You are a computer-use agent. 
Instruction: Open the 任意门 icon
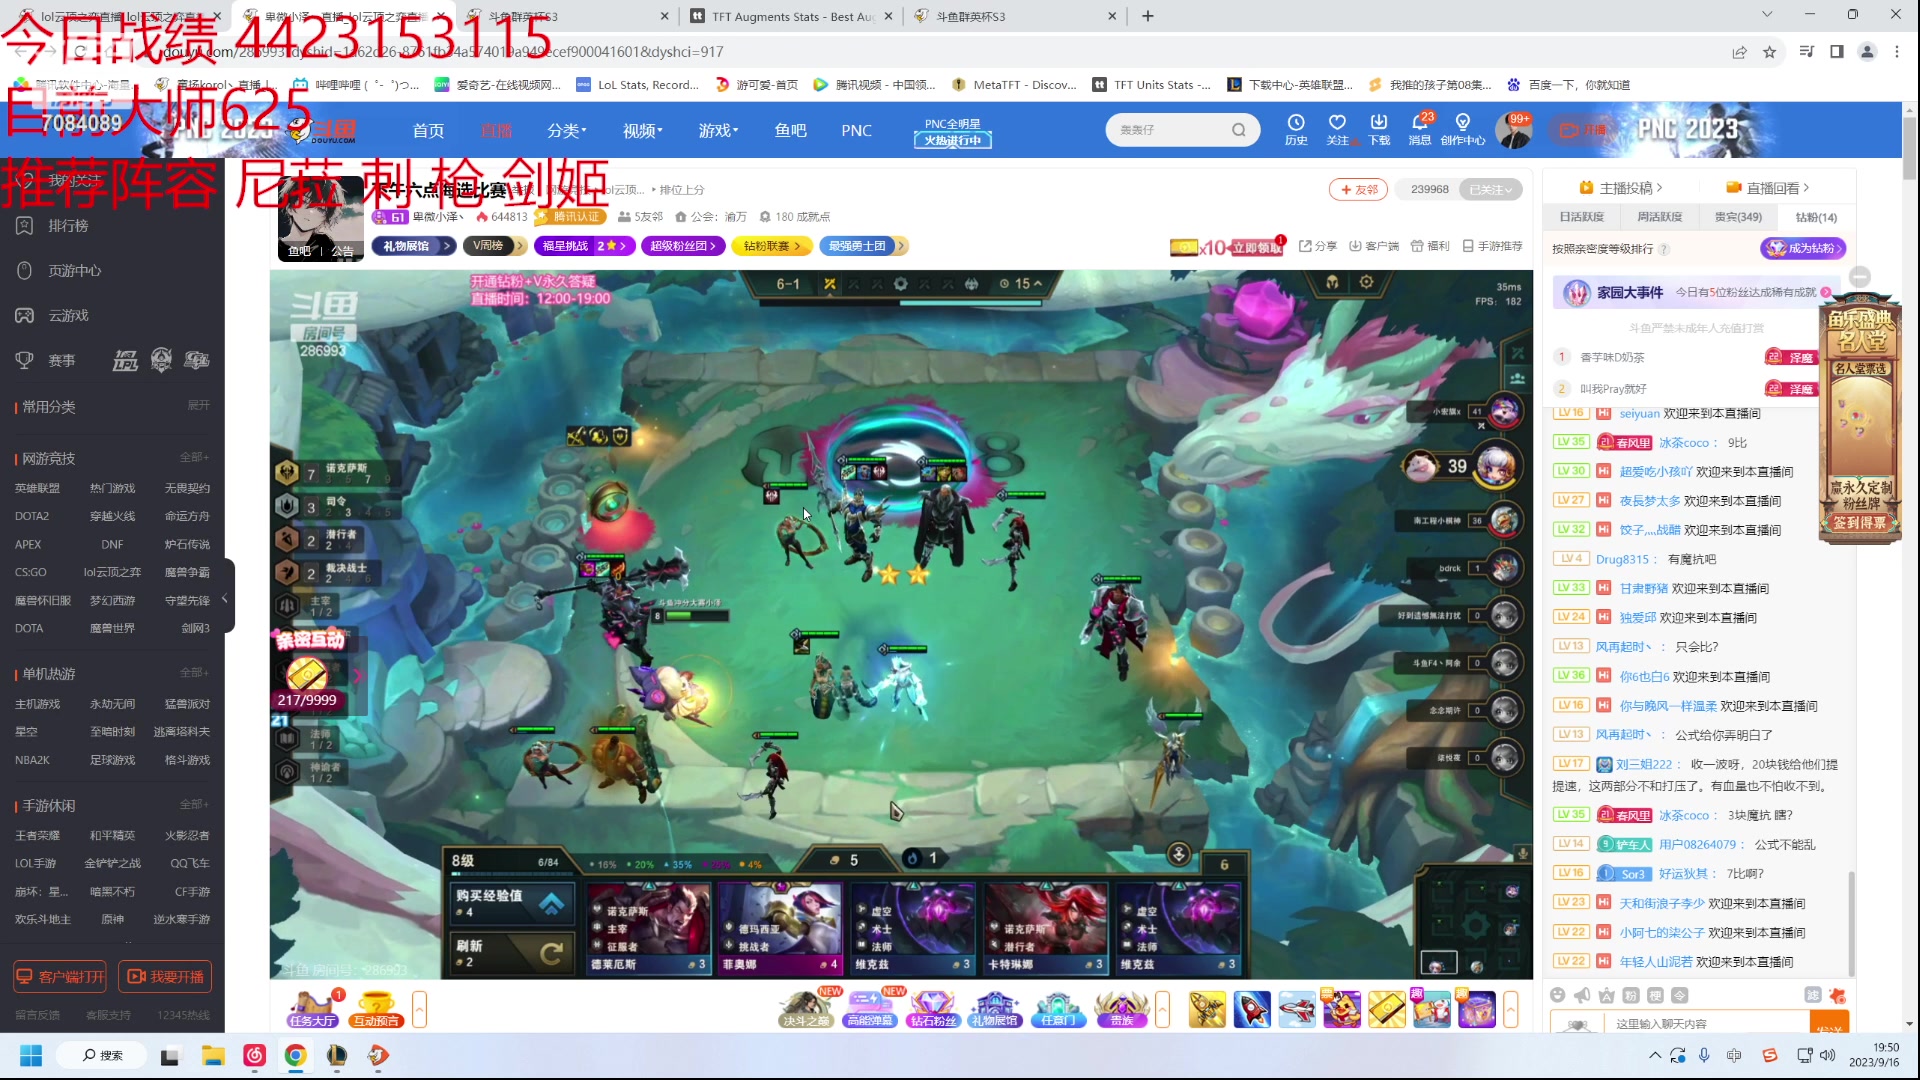coord(1058,1009)
